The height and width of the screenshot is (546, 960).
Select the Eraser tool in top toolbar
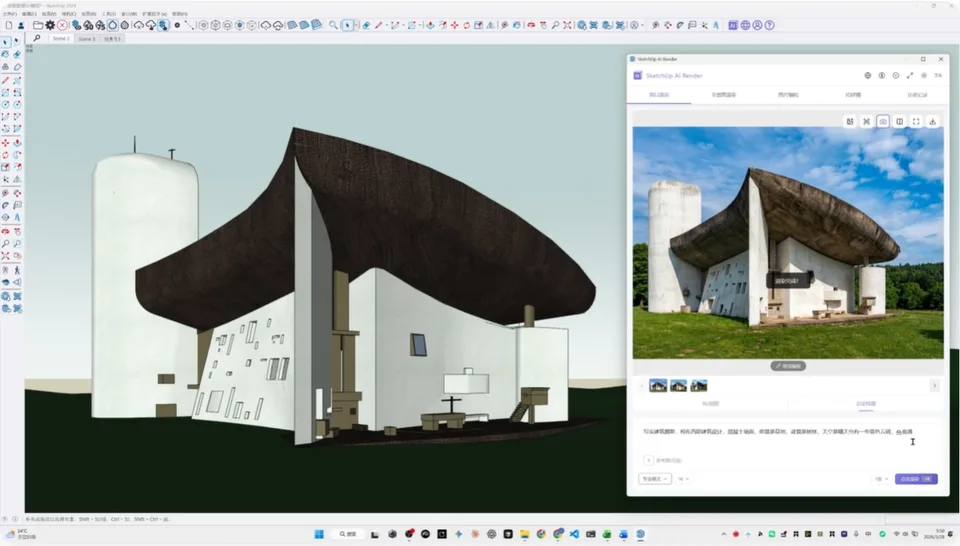click(x=366, y=25)
